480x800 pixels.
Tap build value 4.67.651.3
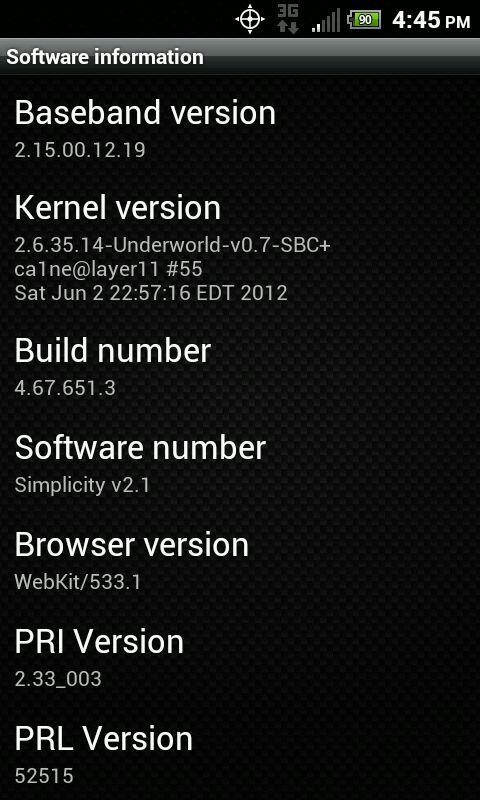[65, 388]
